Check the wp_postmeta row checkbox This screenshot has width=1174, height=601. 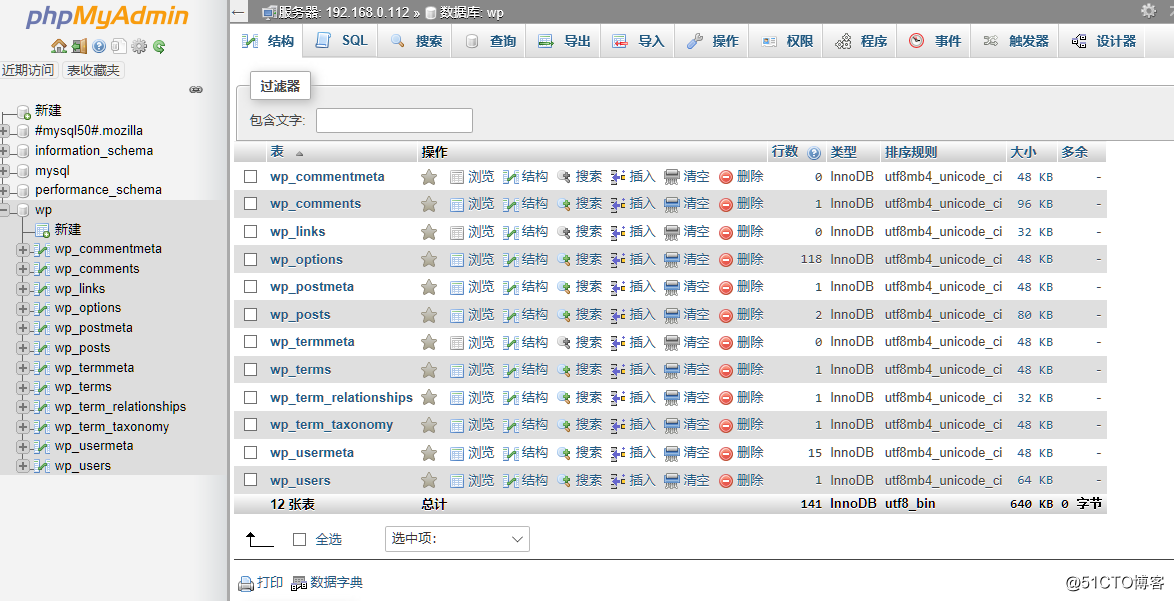(x=251, y=287)
